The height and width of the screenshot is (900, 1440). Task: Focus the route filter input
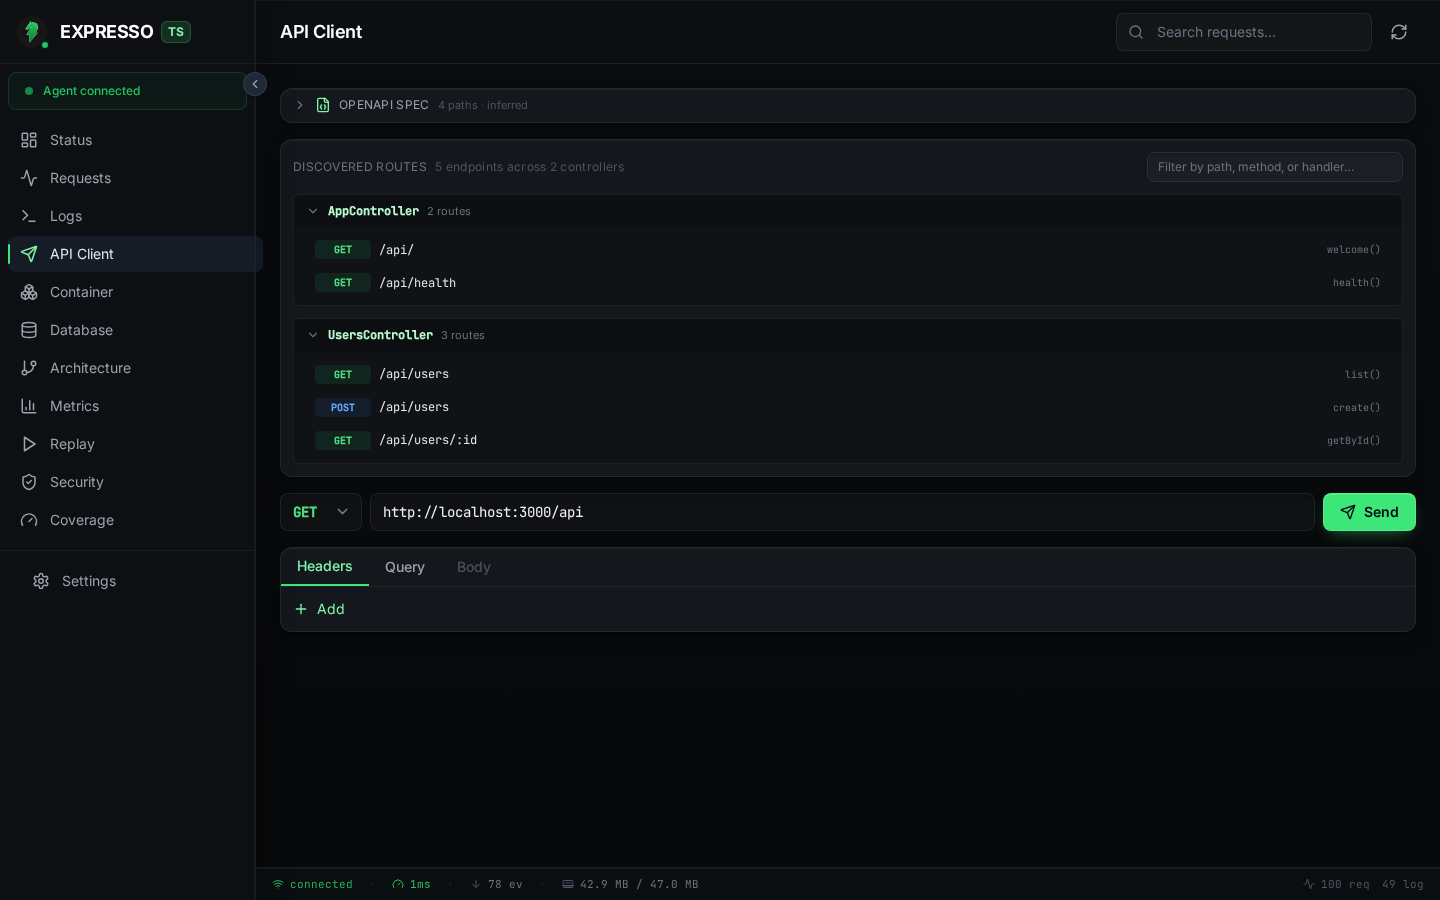[1274, 167]
